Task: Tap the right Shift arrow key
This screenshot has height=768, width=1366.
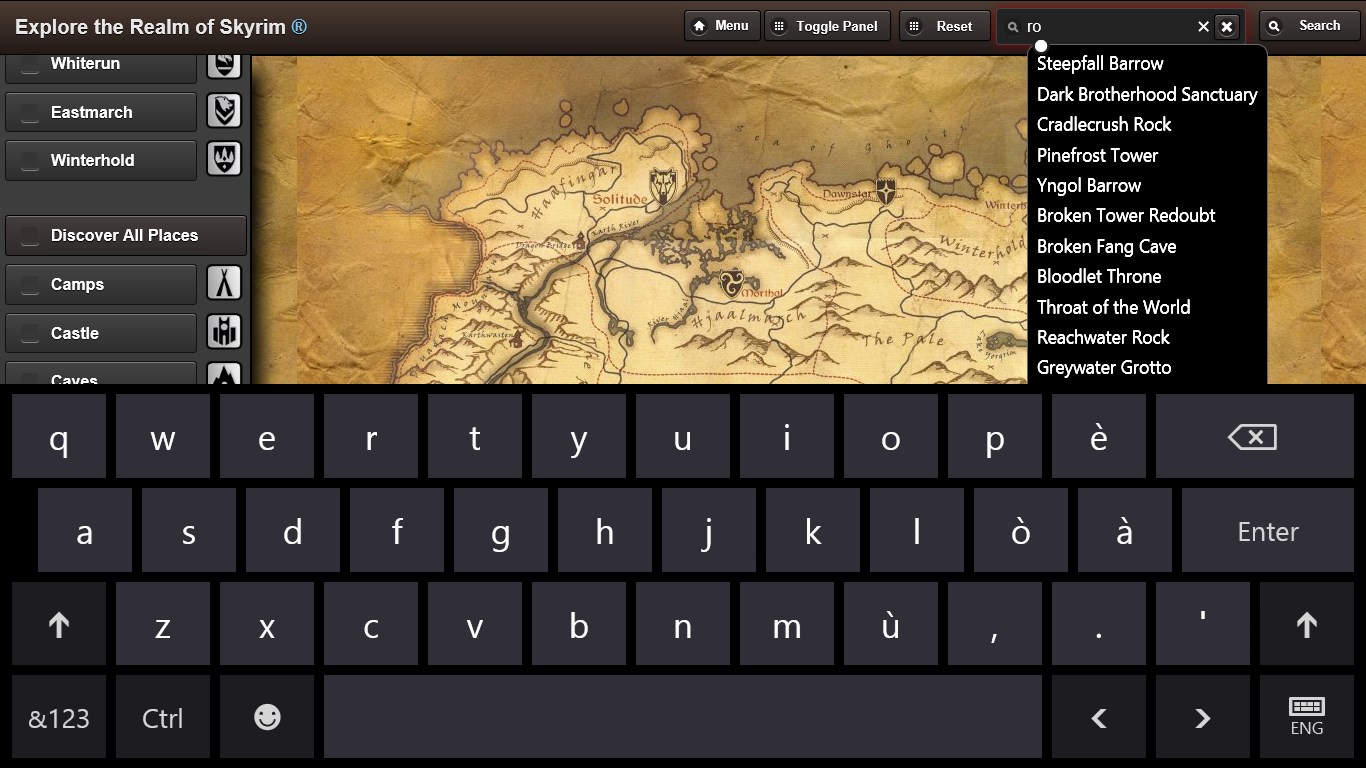Action: (x=1306, y=625)
